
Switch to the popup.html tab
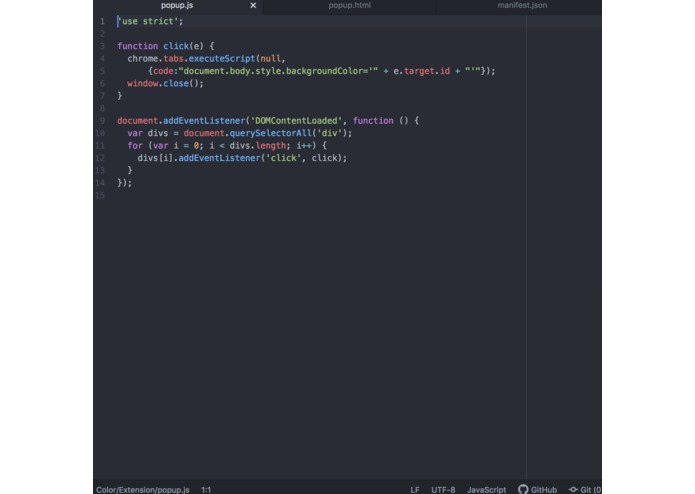349,5
